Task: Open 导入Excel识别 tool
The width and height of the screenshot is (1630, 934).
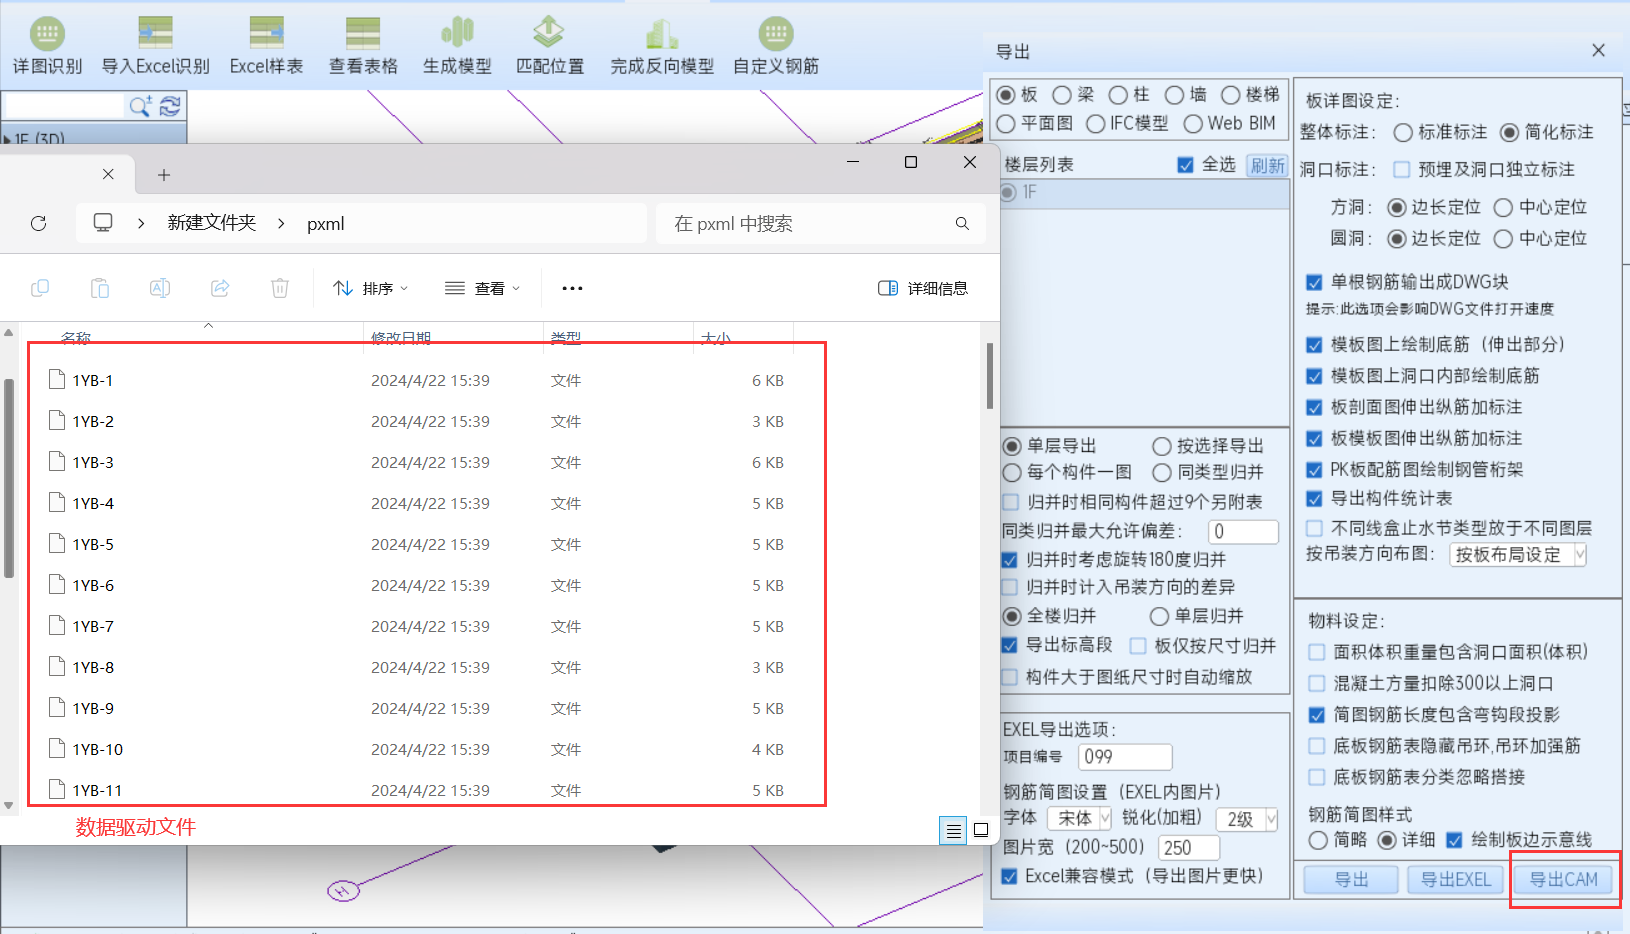Action: point(155,35)
